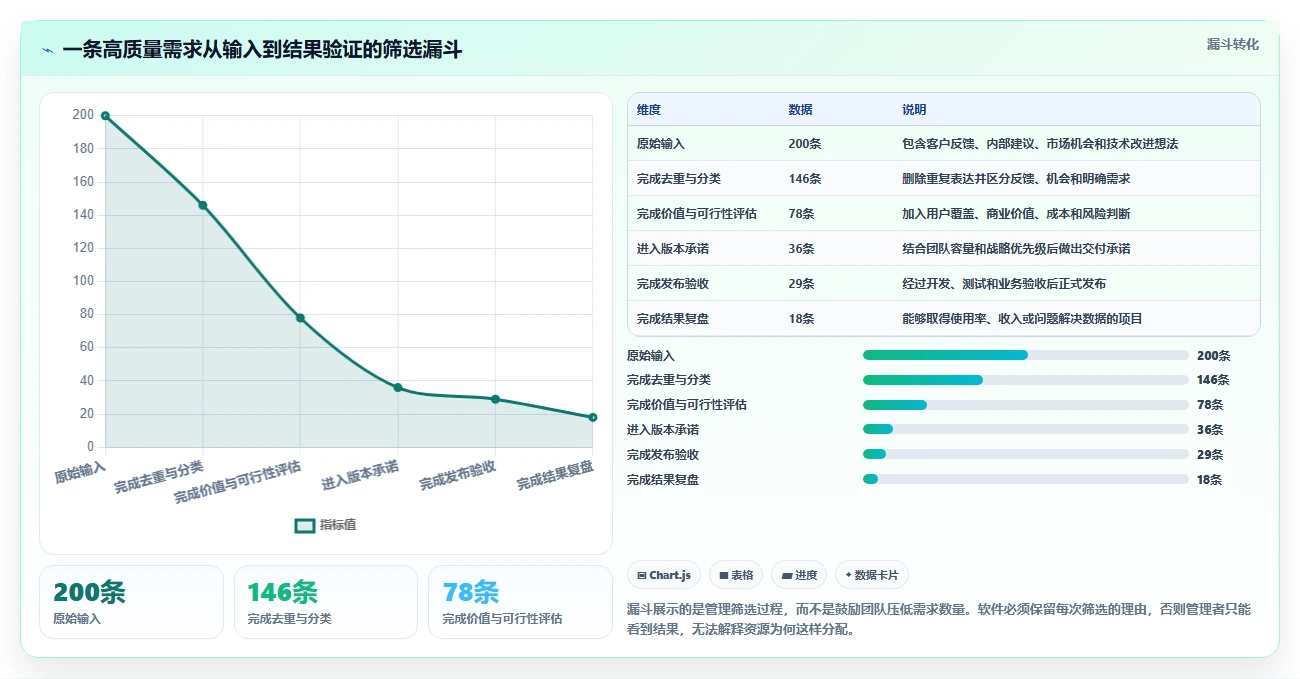Click the 完成结果复盘 progress bar
This screenshot has width=1300, height=679.
click(1026, 479)
